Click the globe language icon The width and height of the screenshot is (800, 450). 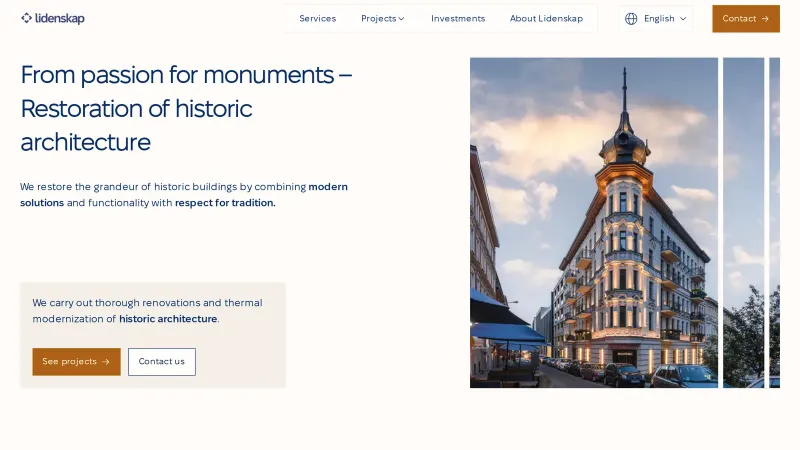(x=631, y=18)
